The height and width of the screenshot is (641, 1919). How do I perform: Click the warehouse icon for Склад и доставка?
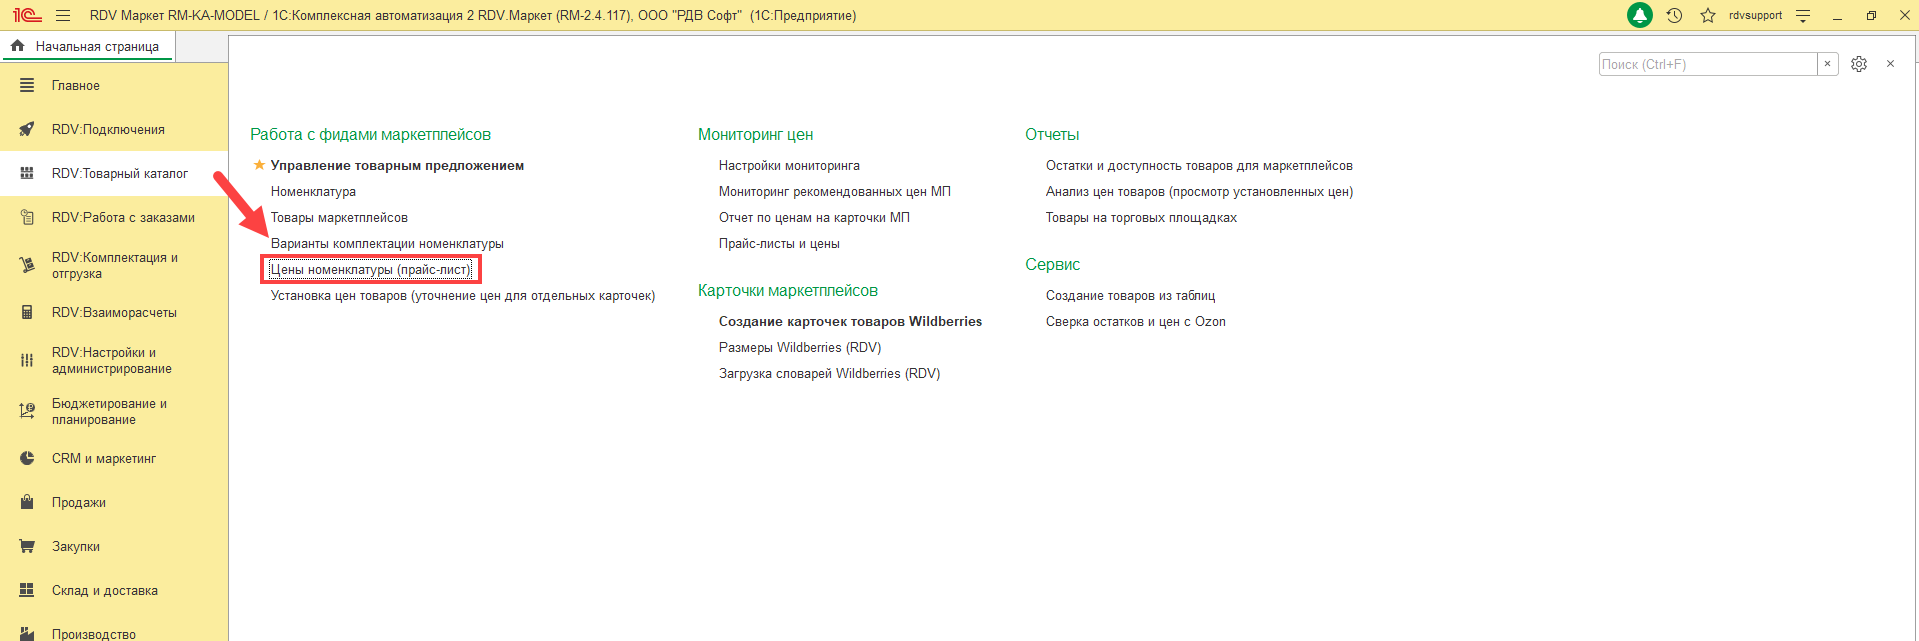[27, 591]
